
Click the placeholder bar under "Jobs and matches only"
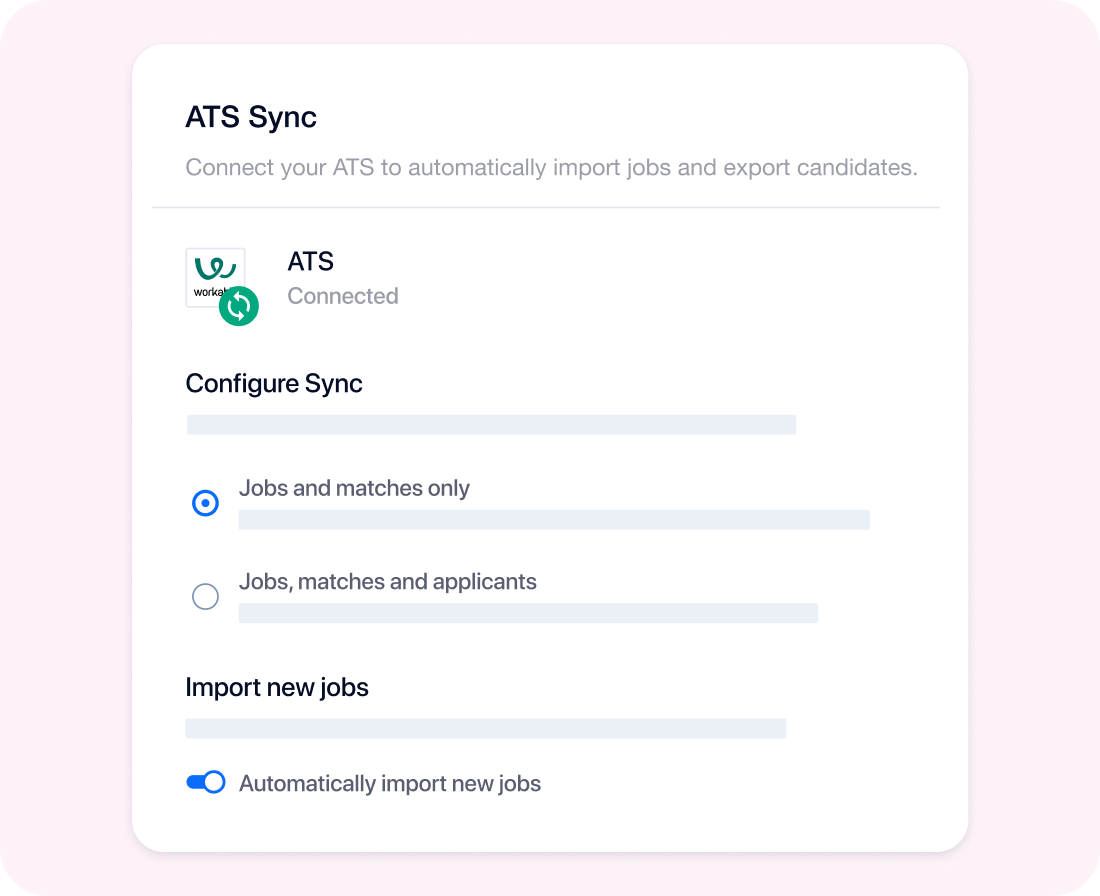tap(553, 520)
